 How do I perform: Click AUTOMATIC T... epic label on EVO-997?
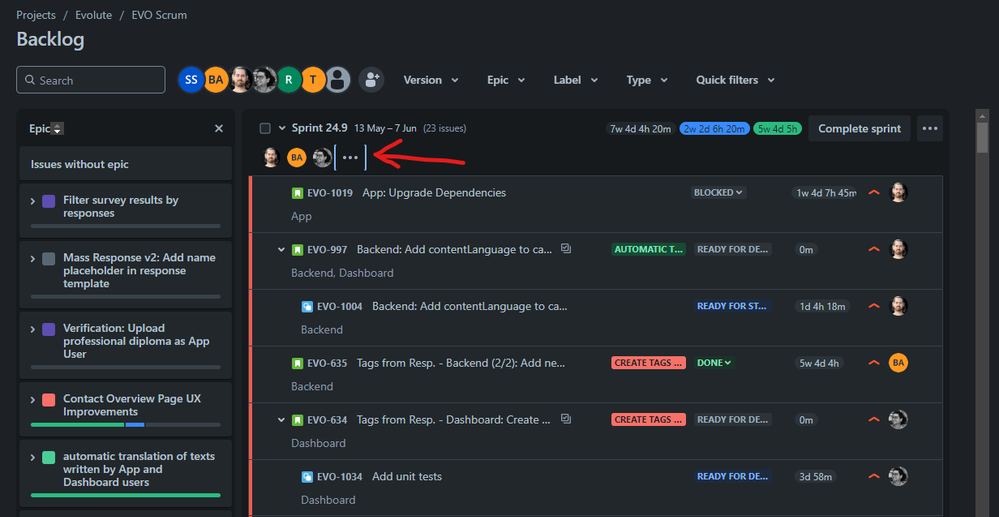click(x=649, y=249)
